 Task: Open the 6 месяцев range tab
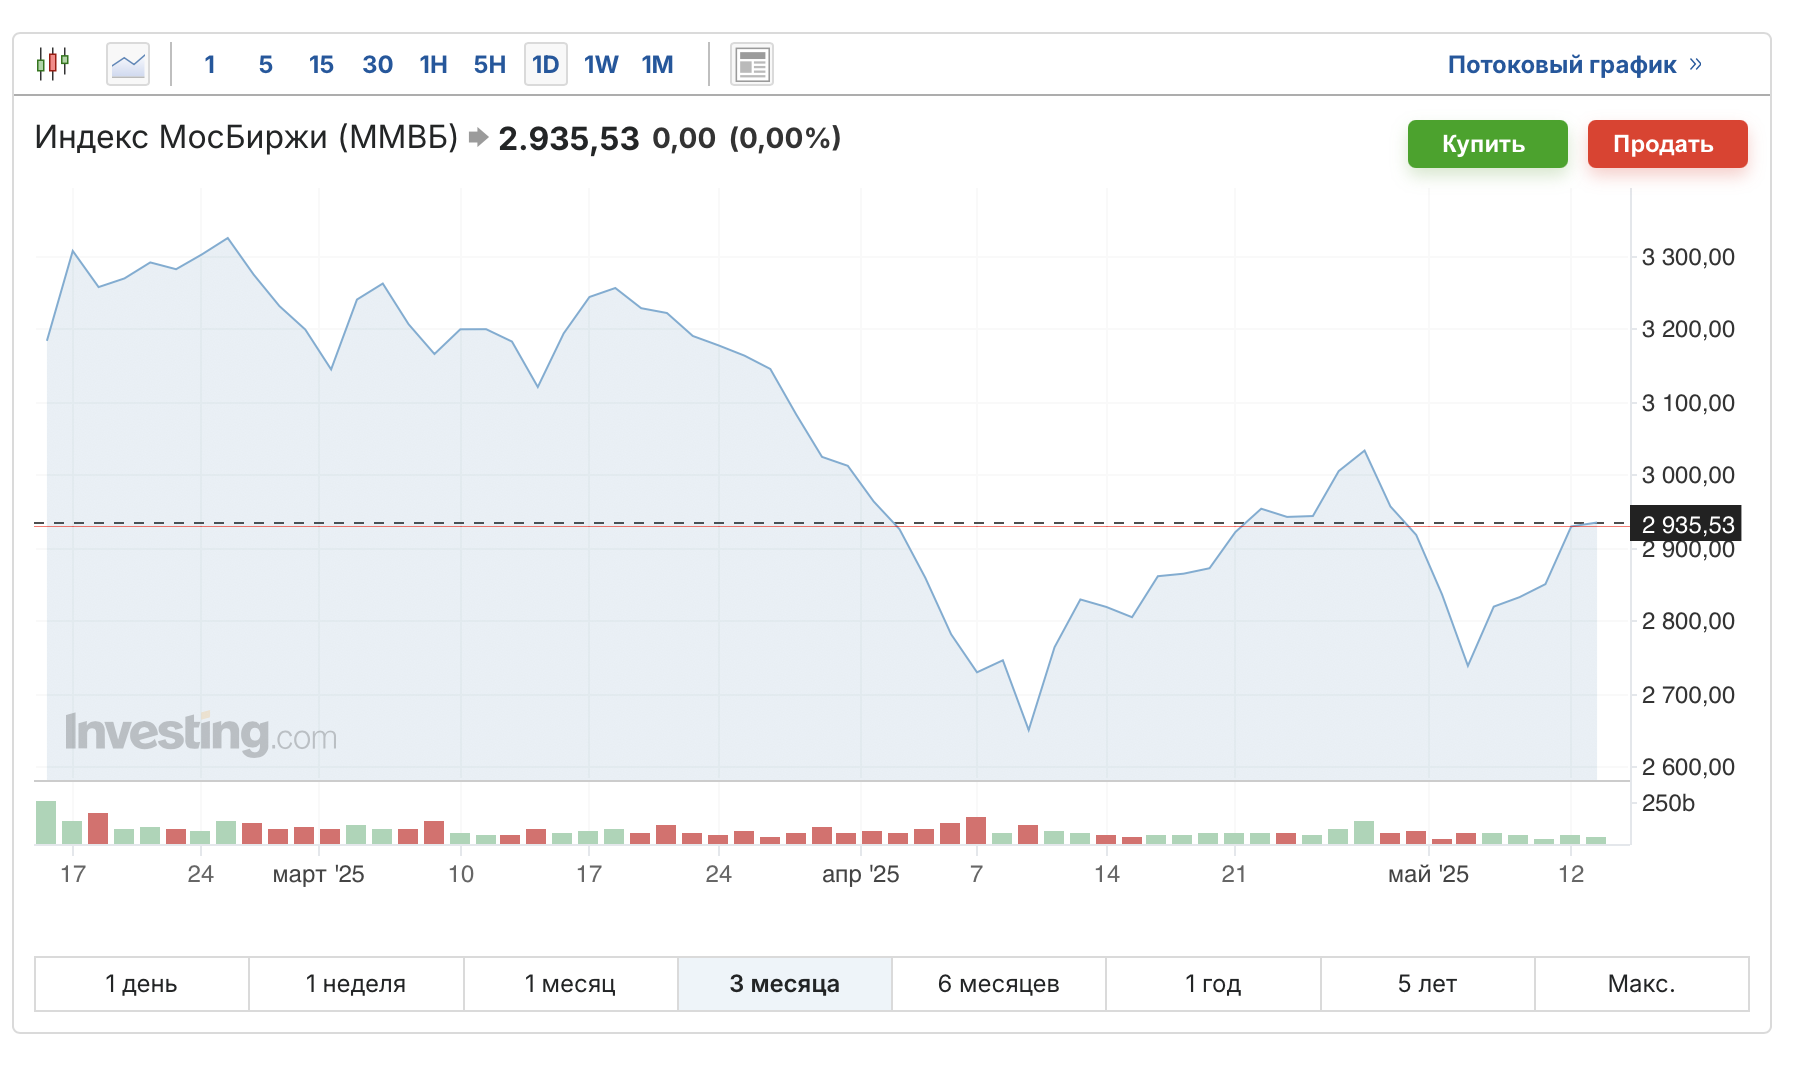tap(999, 984)
